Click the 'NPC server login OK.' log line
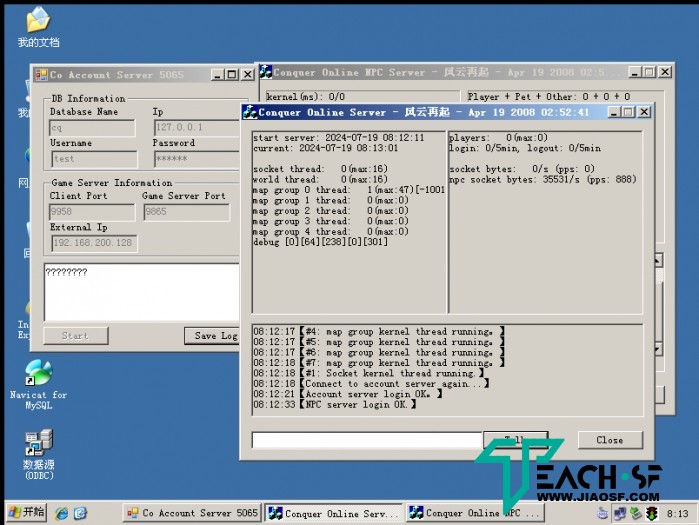 335,405
